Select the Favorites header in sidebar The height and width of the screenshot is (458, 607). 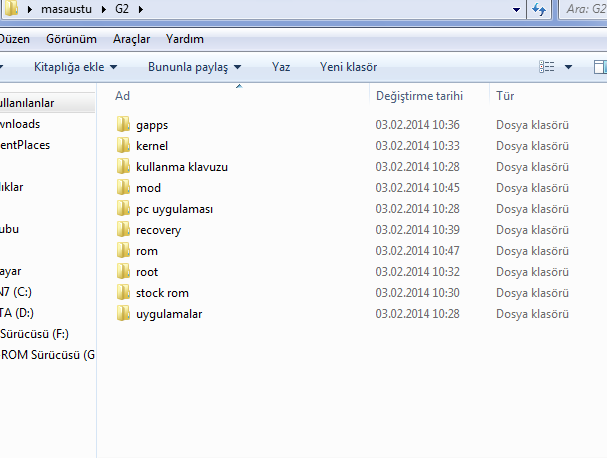[x=27, y=103]
